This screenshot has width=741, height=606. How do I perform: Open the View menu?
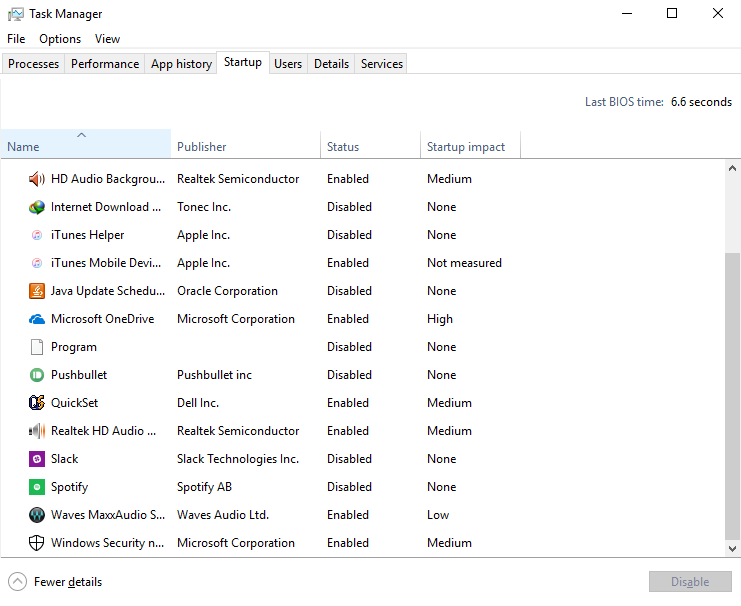(x=107, y=39)
